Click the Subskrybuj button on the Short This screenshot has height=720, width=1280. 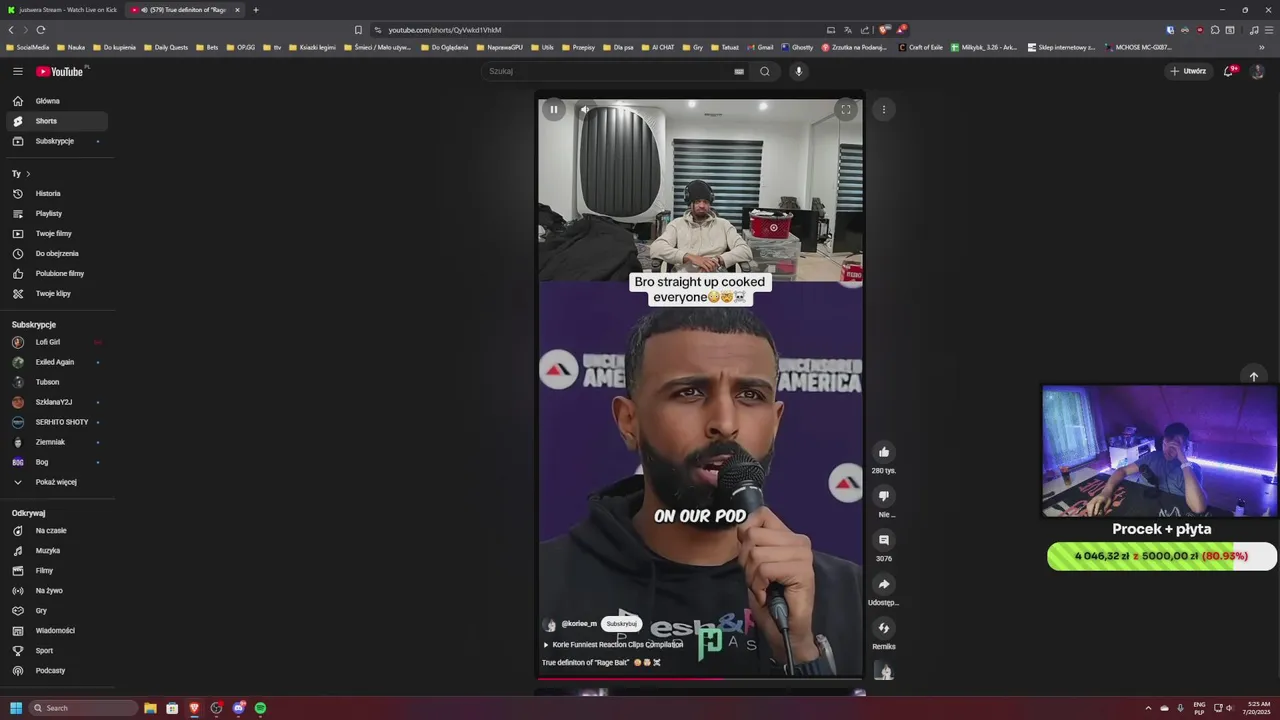pyautogui.click(x=621, y=623)
